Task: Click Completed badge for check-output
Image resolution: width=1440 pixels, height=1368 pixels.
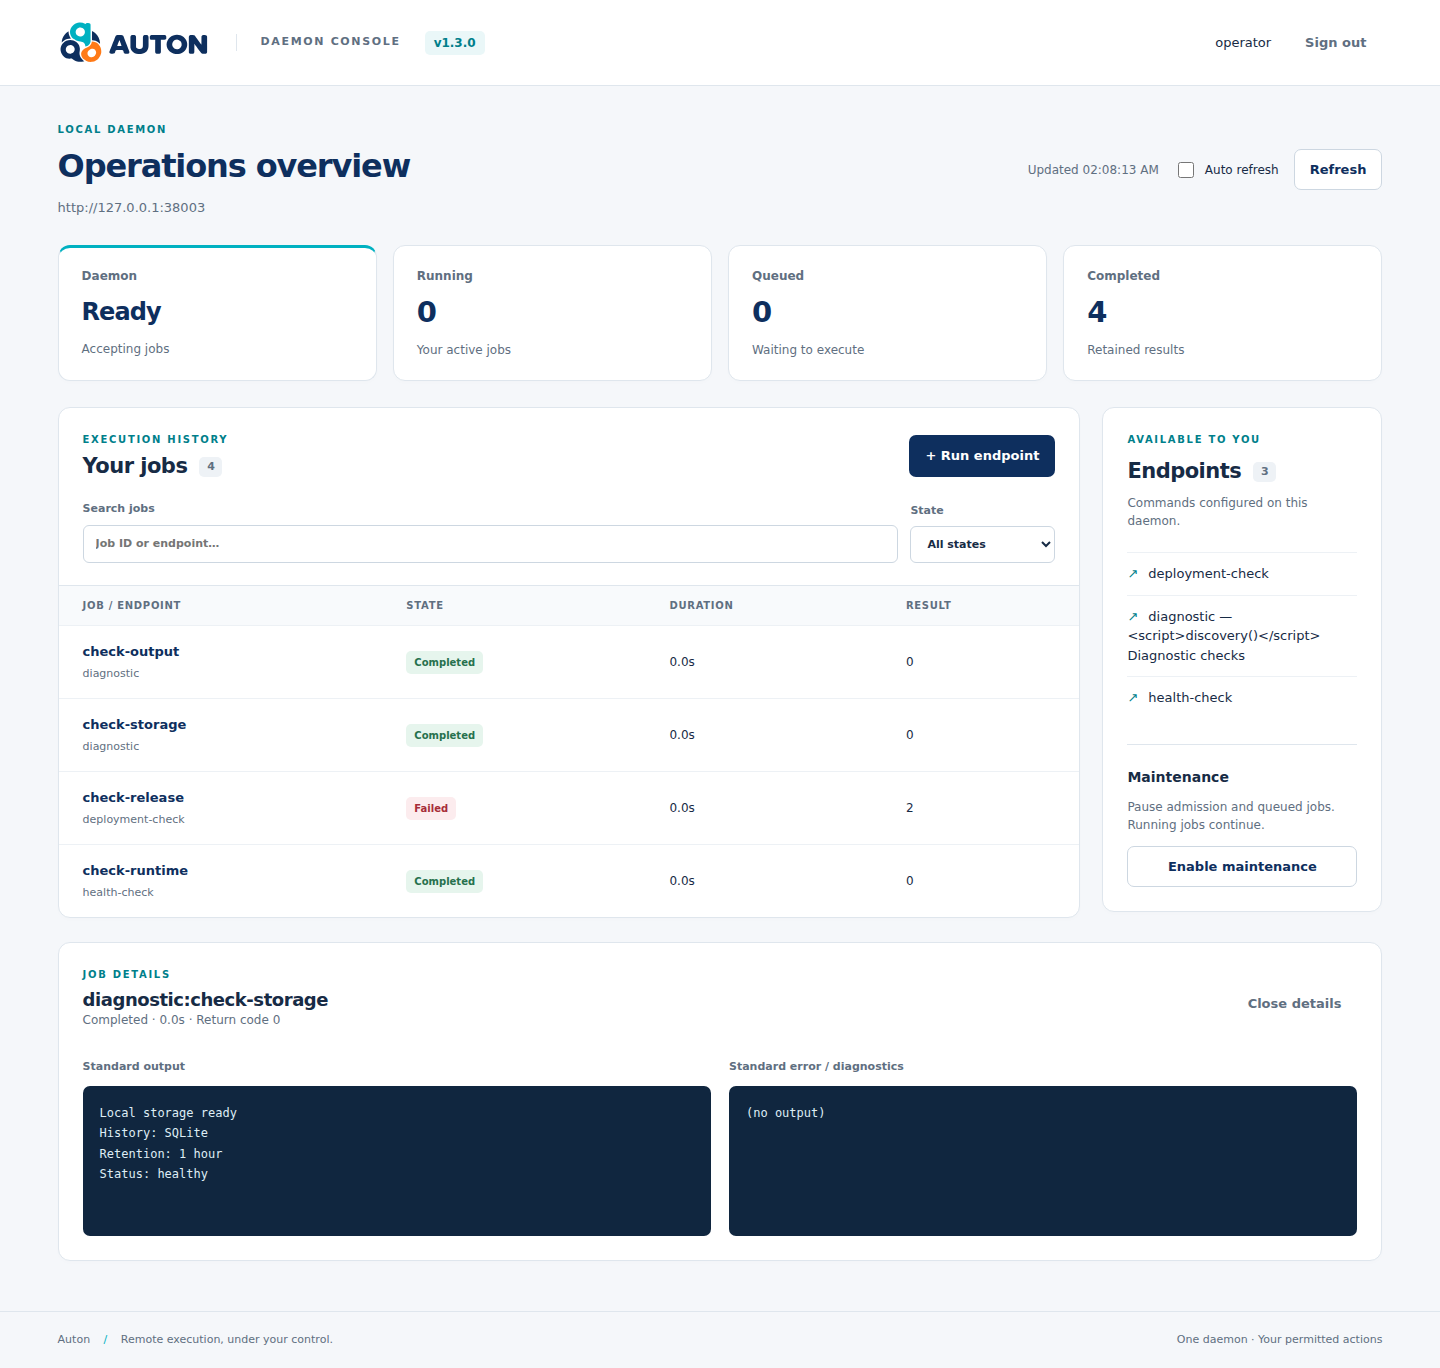Action: [444, 662]
